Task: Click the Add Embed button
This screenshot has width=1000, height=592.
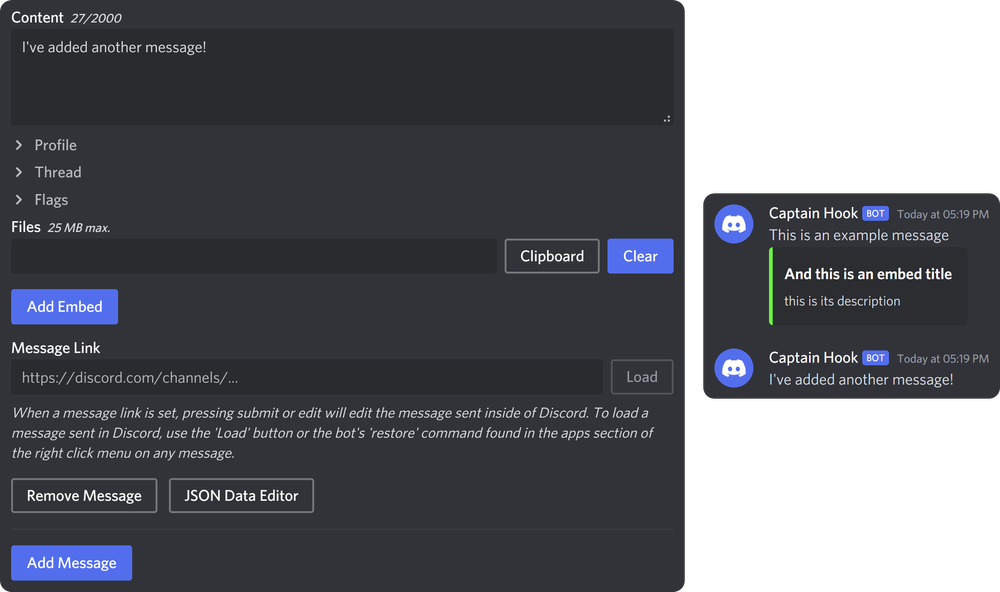Action: (64, 306)
